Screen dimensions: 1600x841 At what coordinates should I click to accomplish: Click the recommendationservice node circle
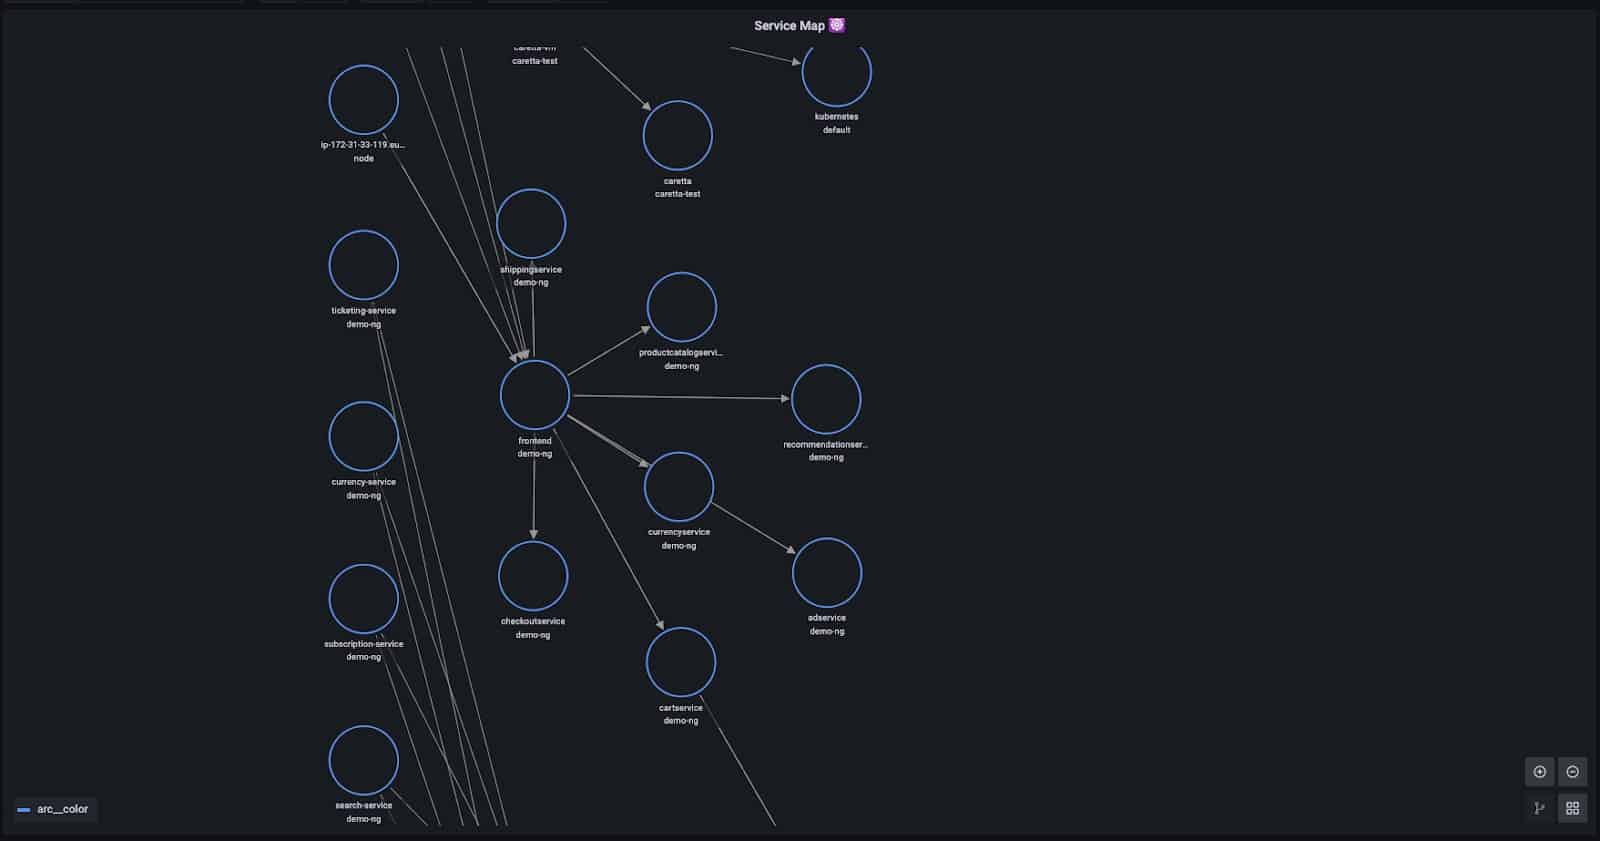tap(826, 399)
